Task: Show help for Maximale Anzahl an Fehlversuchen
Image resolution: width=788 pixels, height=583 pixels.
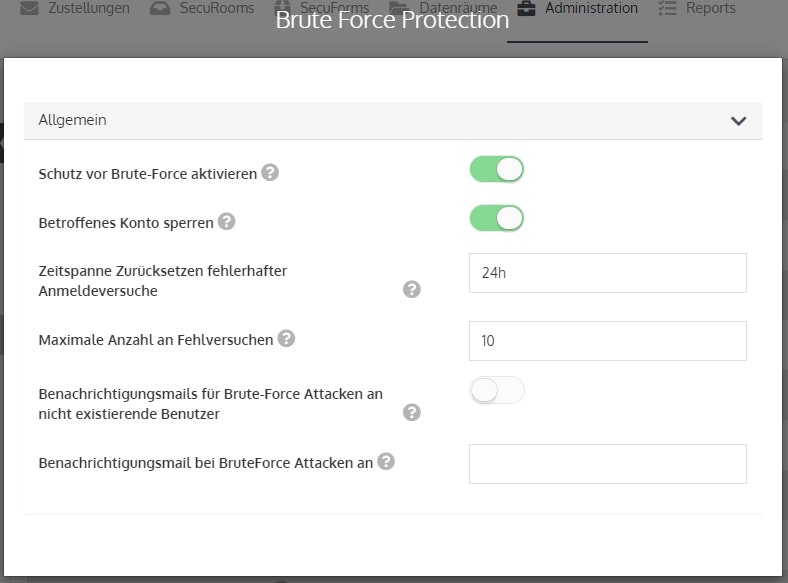Action: tap(286, 338)
